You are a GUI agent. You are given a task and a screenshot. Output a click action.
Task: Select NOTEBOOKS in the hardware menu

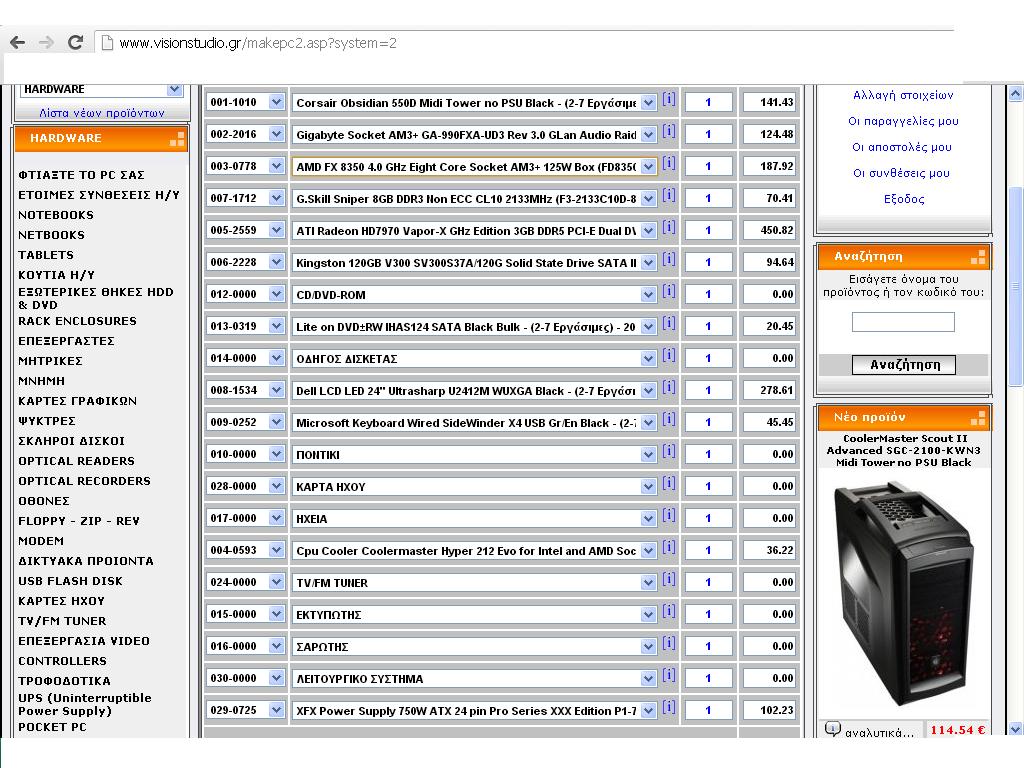tap(56, 215)
